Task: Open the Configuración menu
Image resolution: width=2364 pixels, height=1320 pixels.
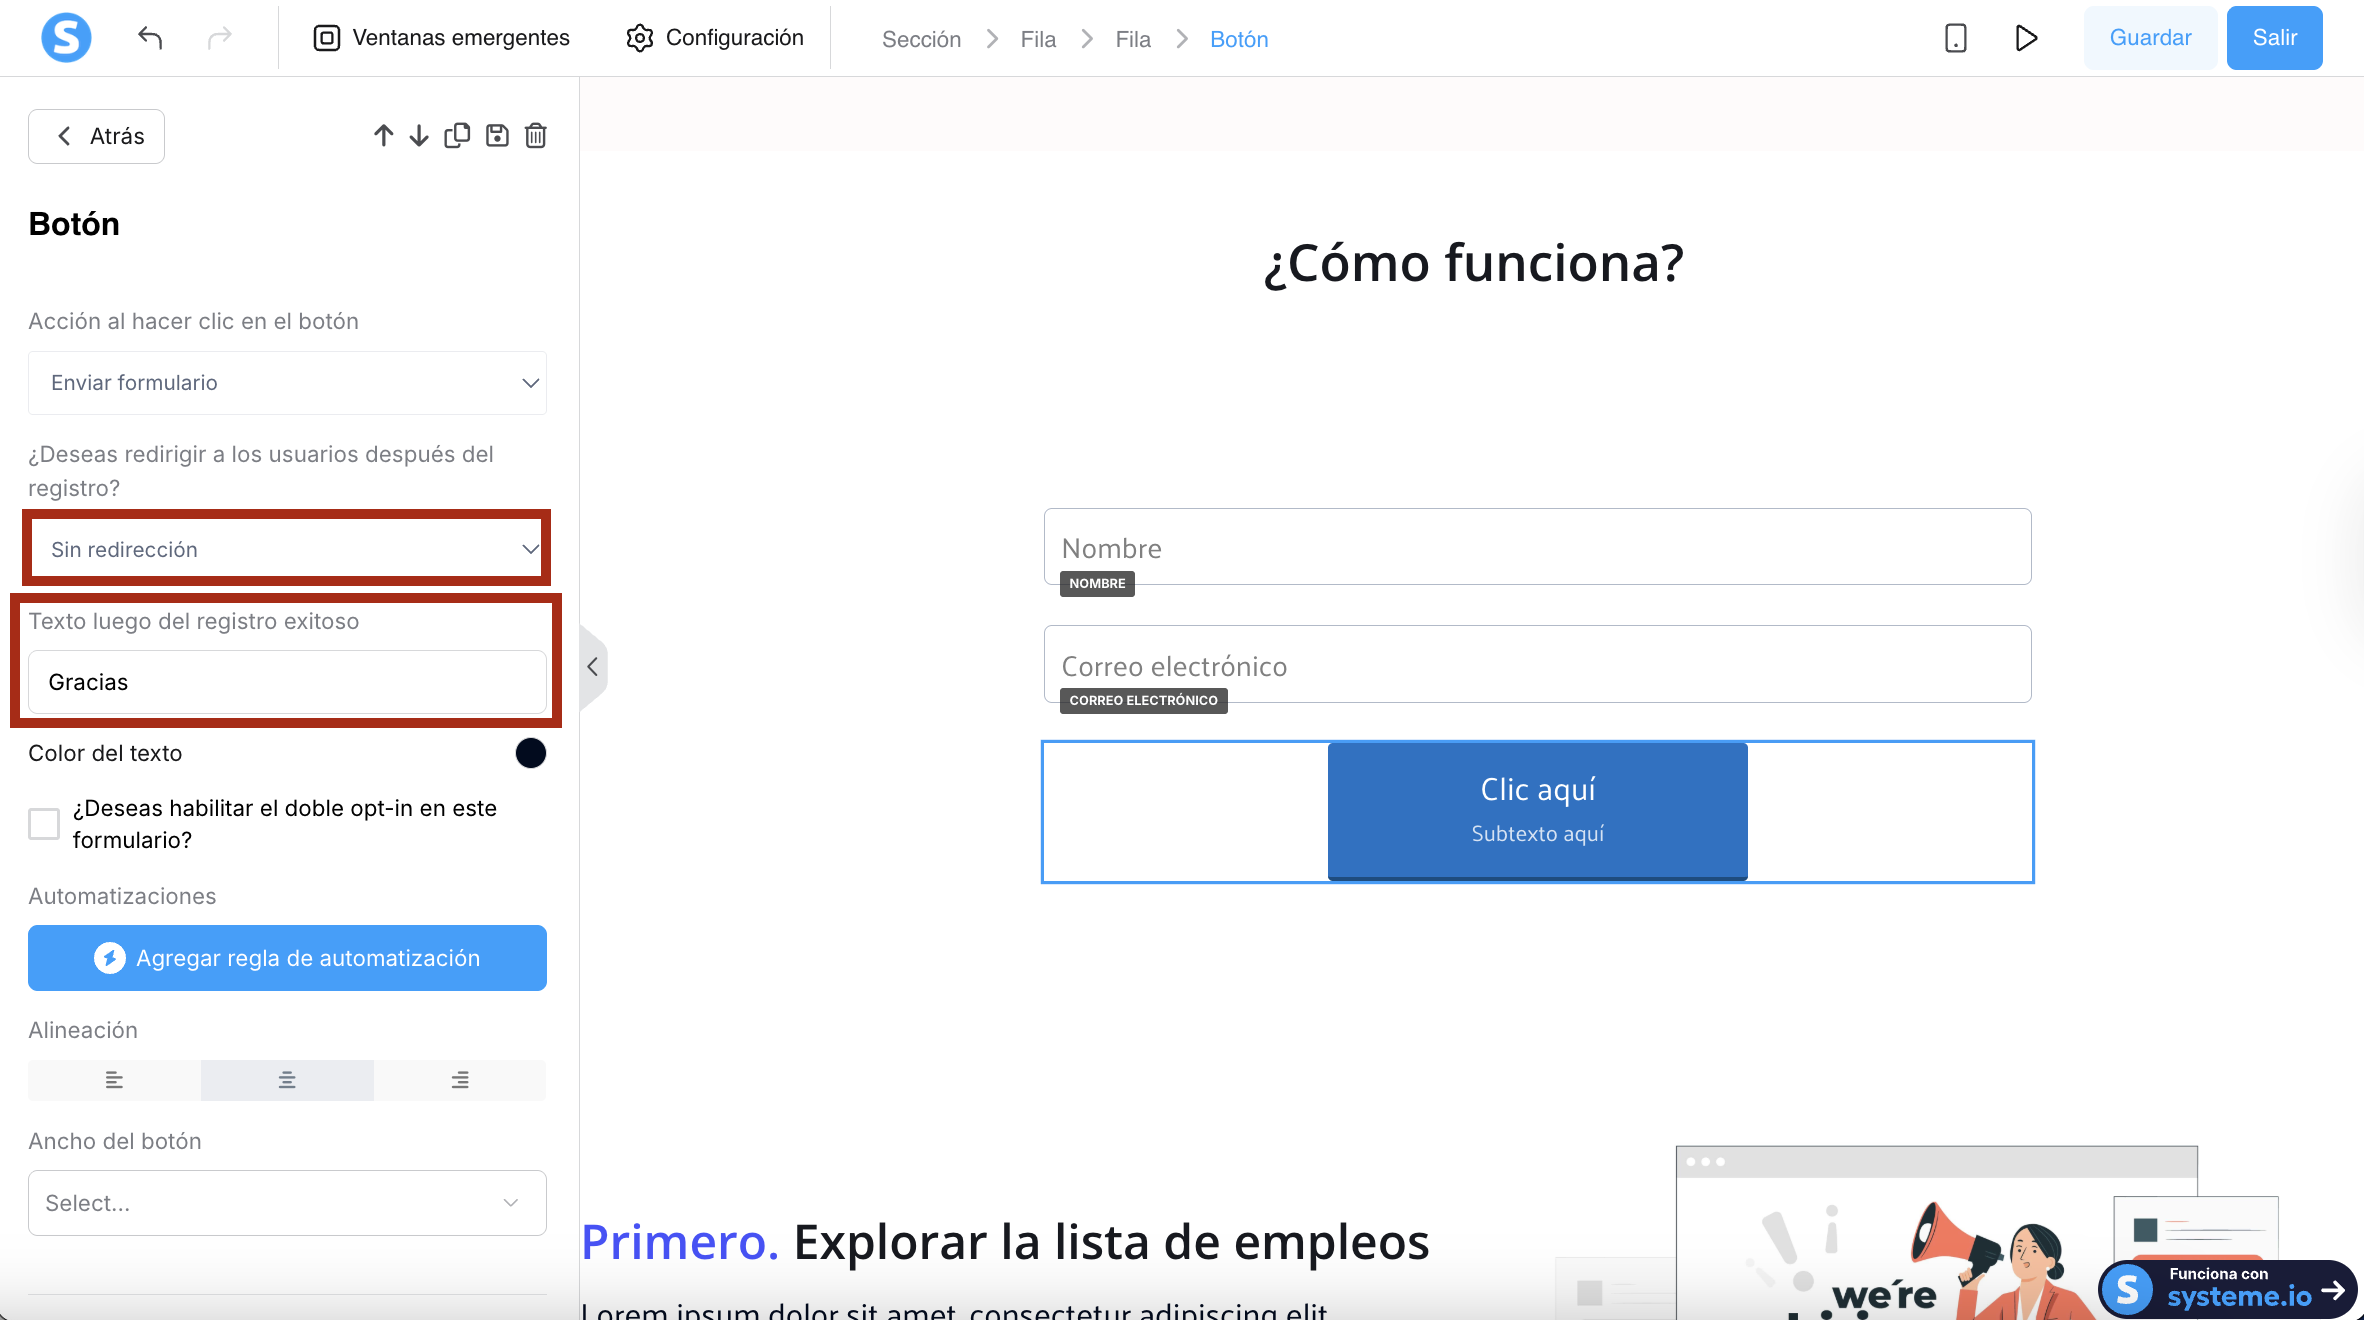Action: pos(715,38)
